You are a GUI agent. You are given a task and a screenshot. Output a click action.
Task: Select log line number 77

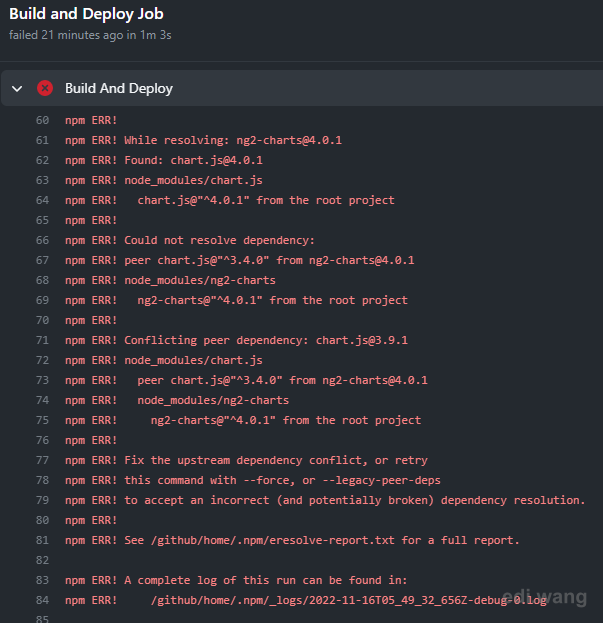[x=43, y=460]
